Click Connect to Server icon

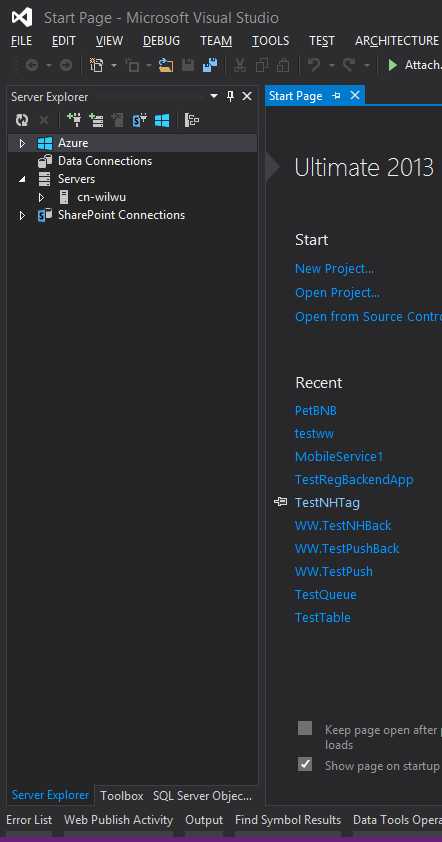click(97, 120)
